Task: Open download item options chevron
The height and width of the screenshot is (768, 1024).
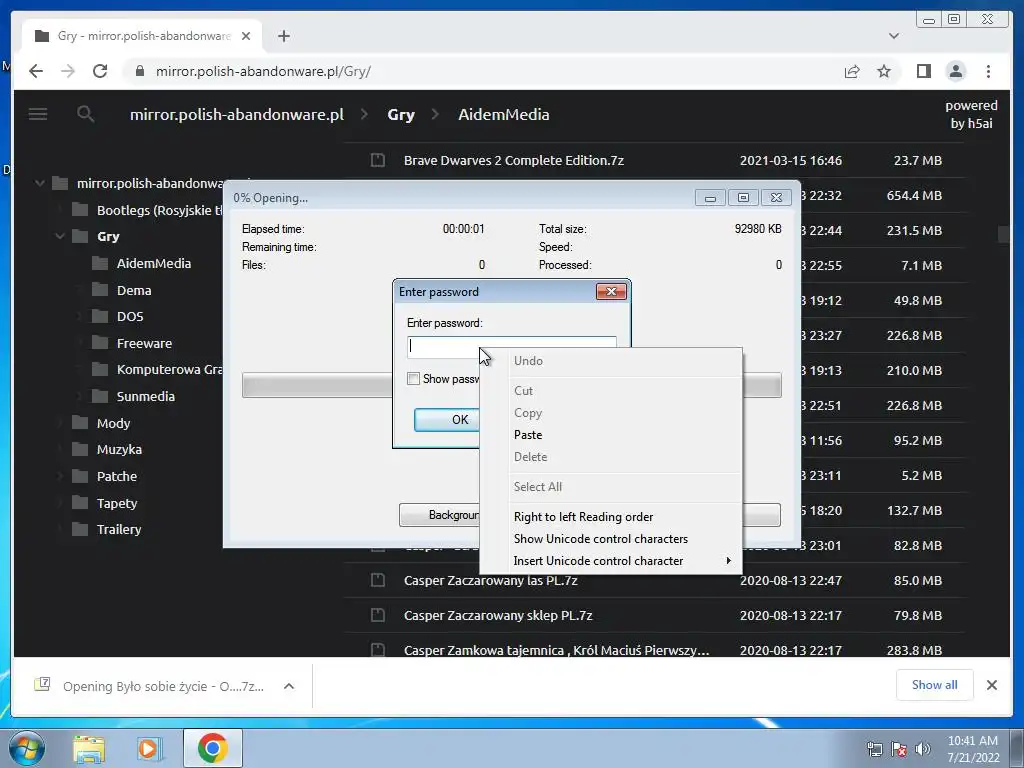Action: [289, 686]
